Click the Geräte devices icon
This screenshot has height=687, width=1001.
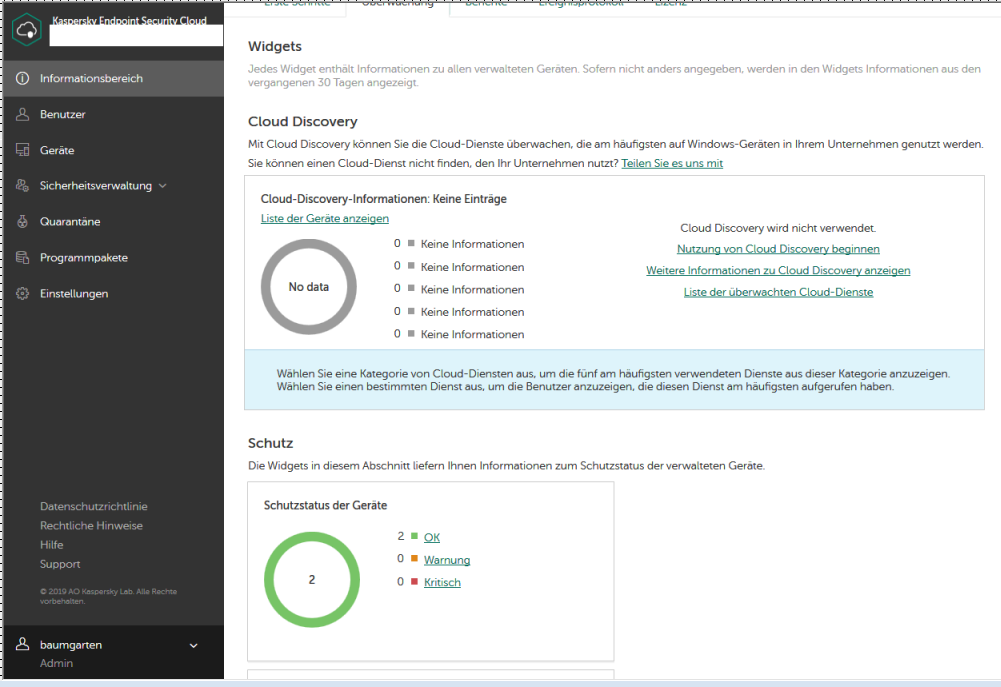pyautogui.click(x=22, y=150)
